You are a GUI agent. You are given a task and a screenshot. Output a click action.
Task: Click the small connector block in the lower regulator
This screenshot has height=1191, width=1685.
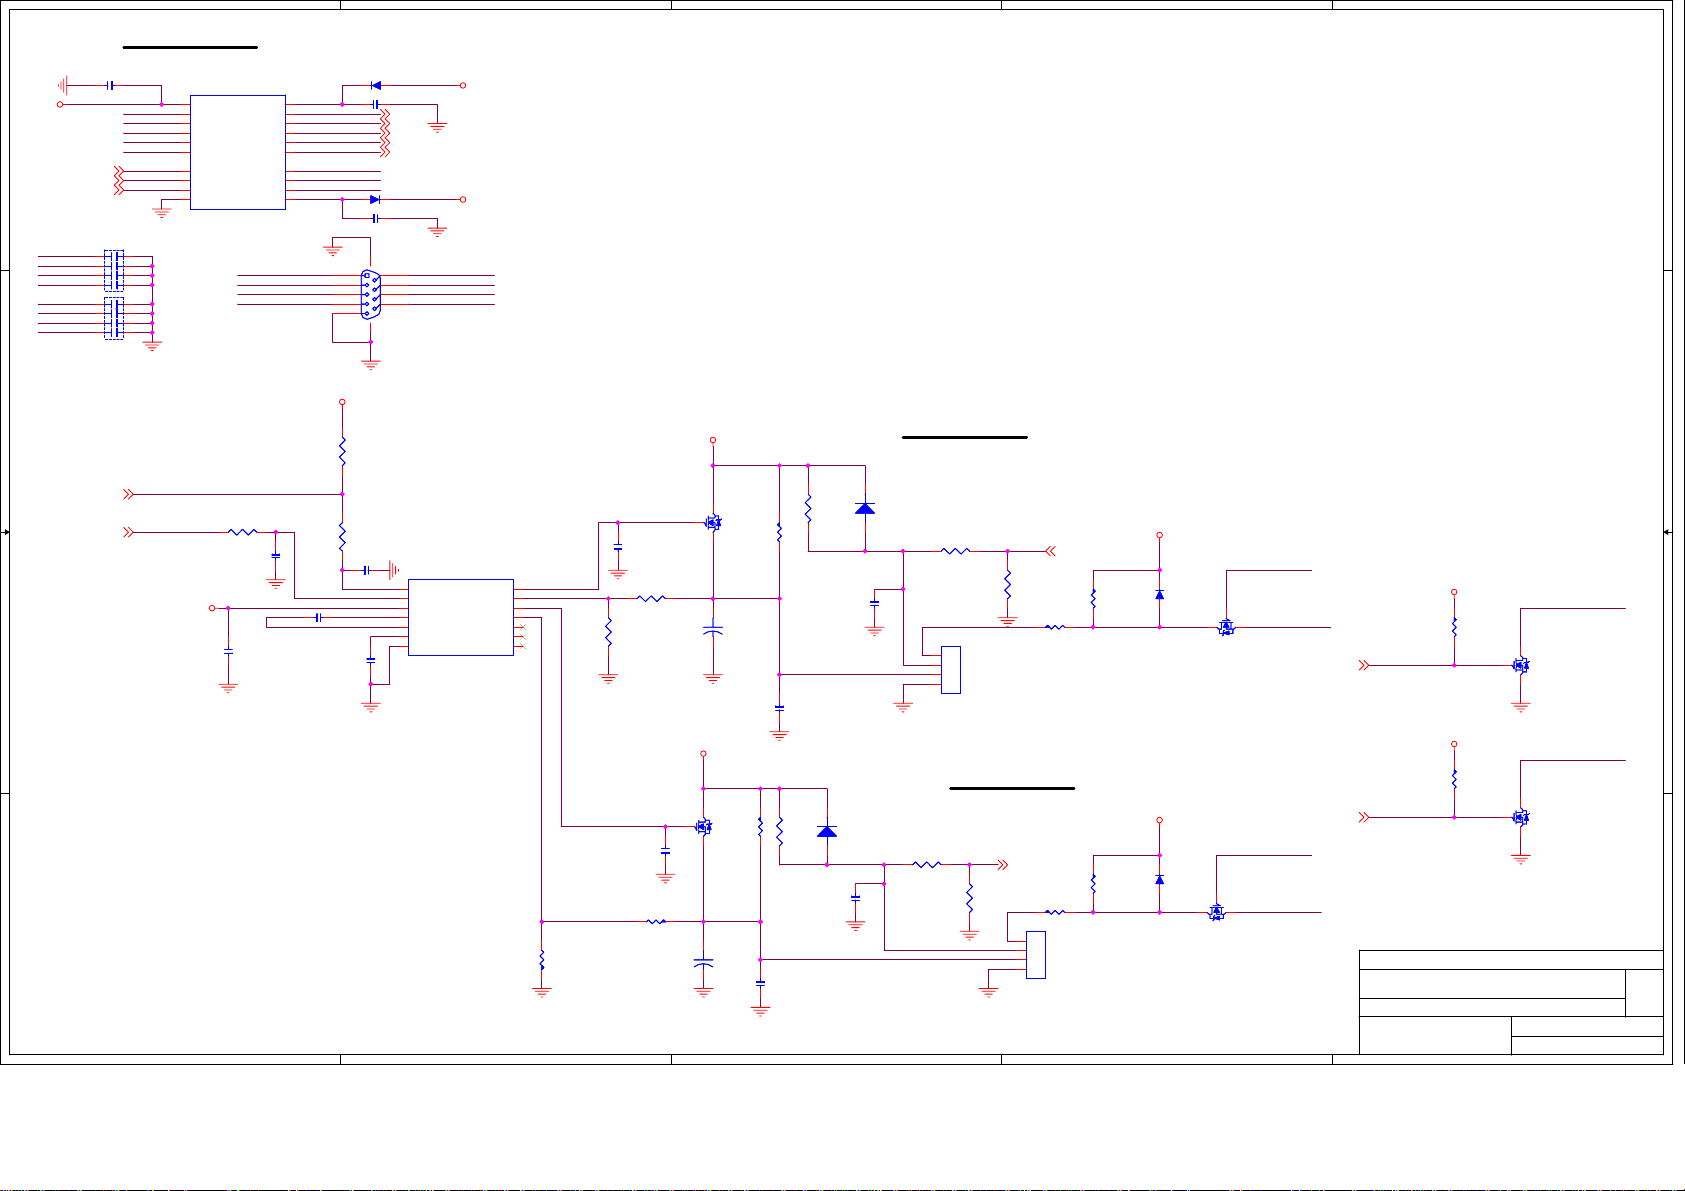[1036, 955]
